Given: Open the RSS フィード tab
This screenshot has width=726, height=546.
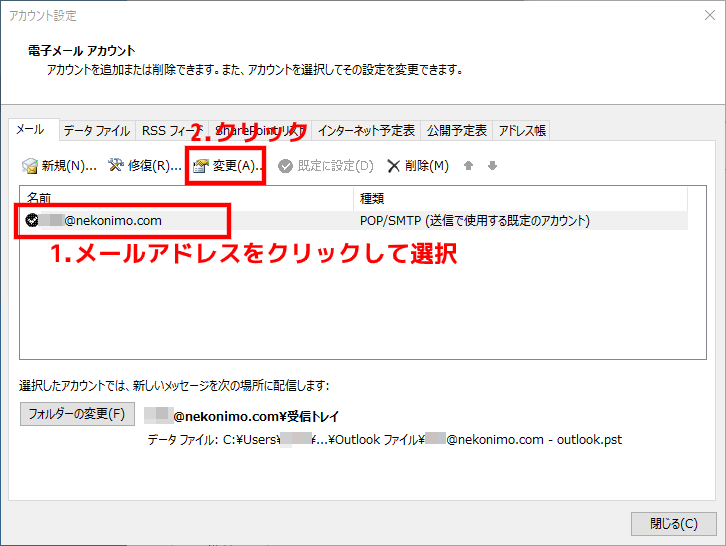Looking at the screenshot, I should [x=172, y=131].
